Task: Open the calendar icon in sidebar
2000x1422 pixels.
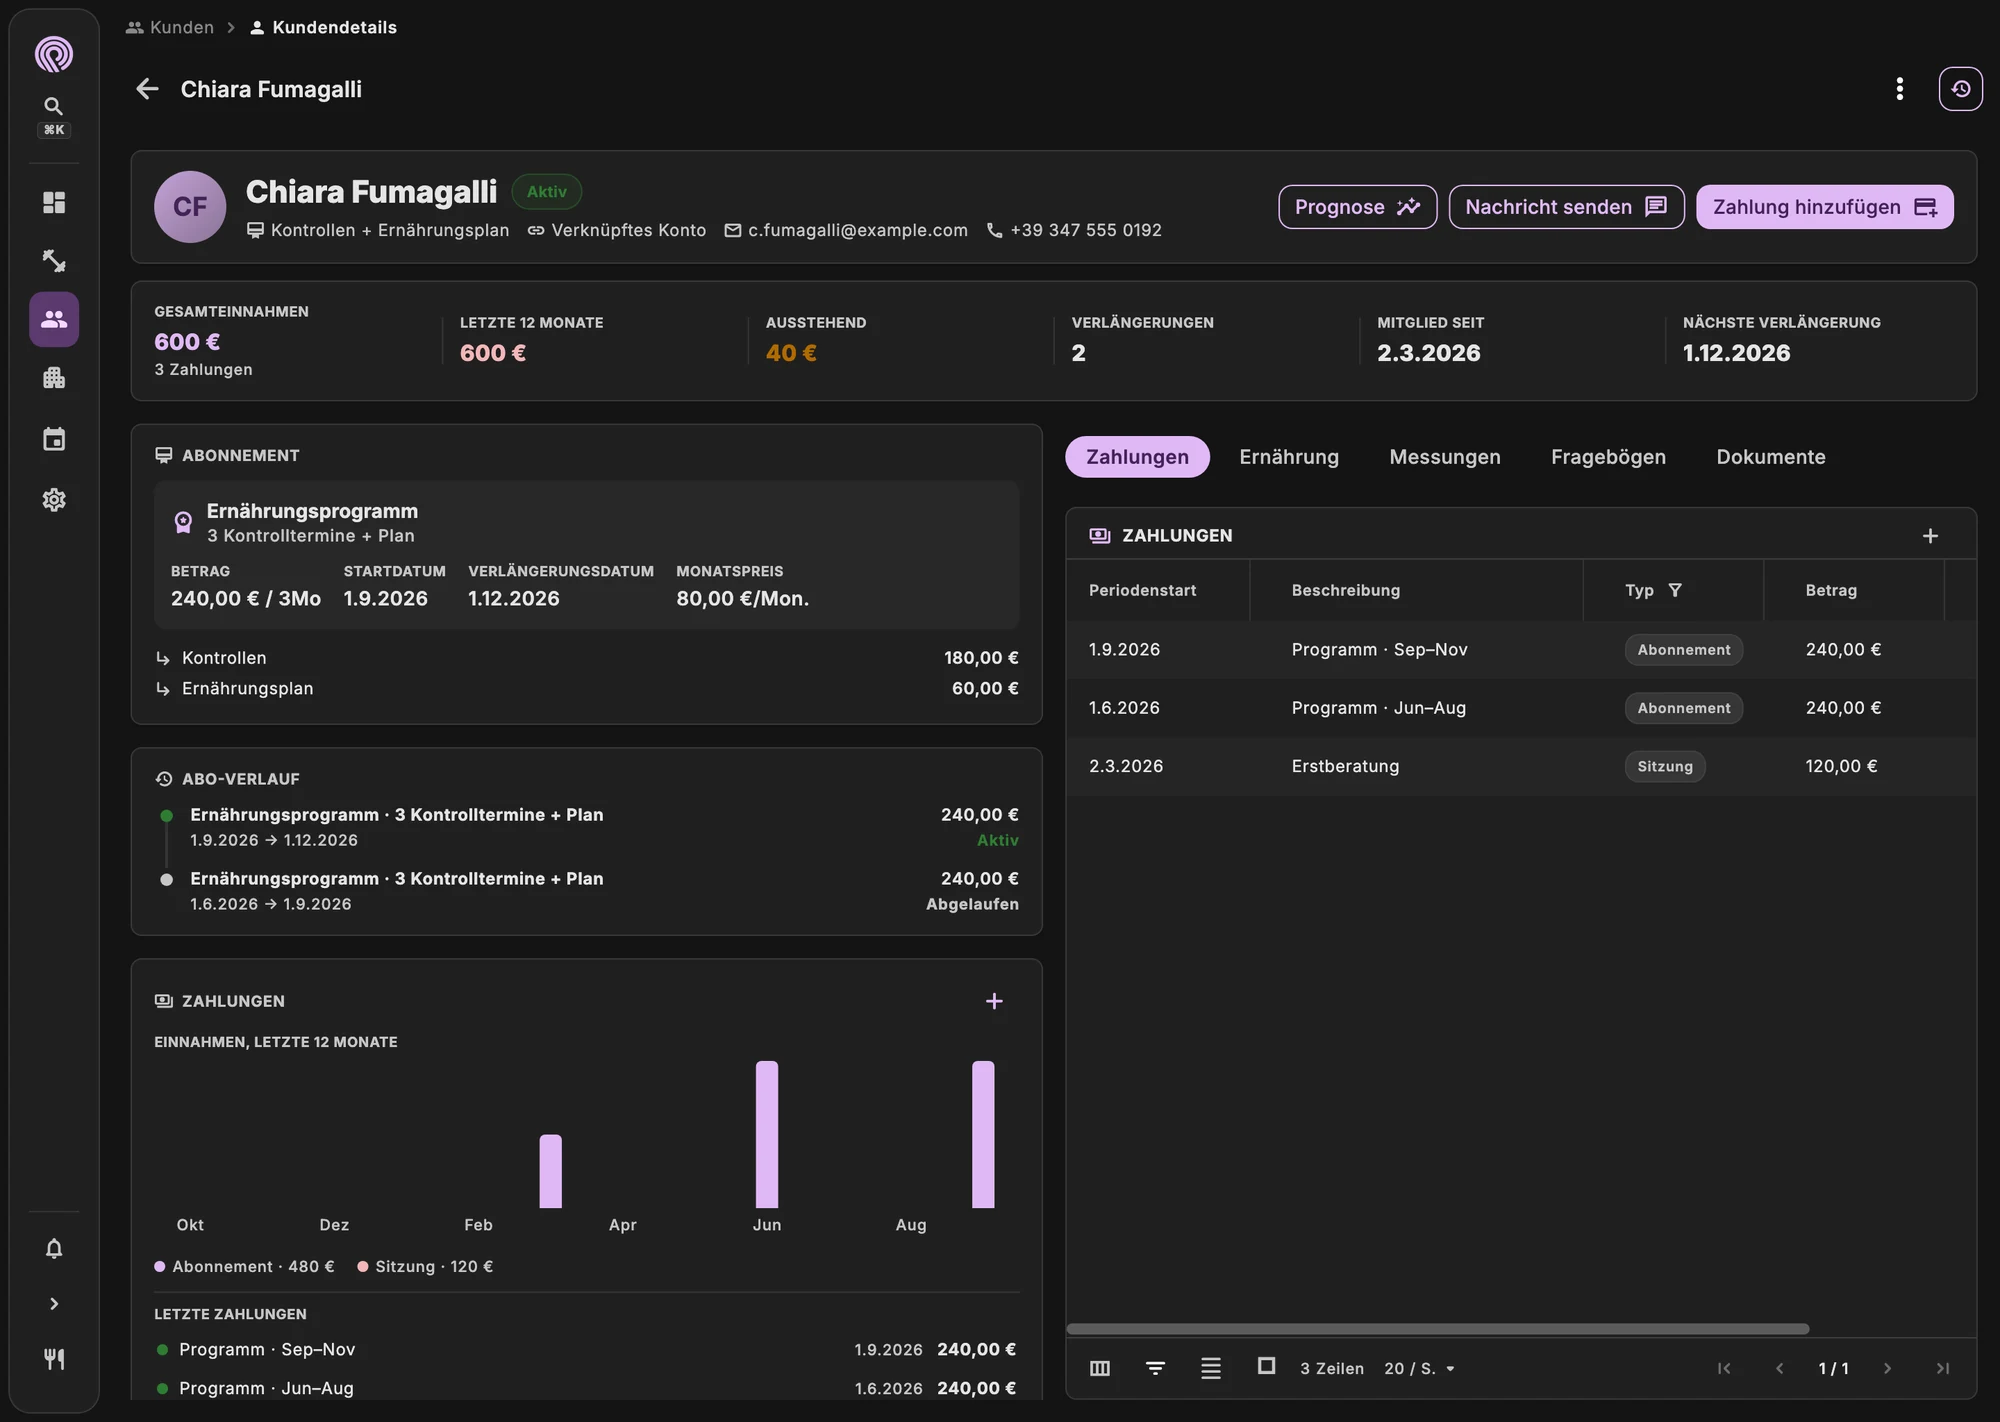Action: [54, 439]
